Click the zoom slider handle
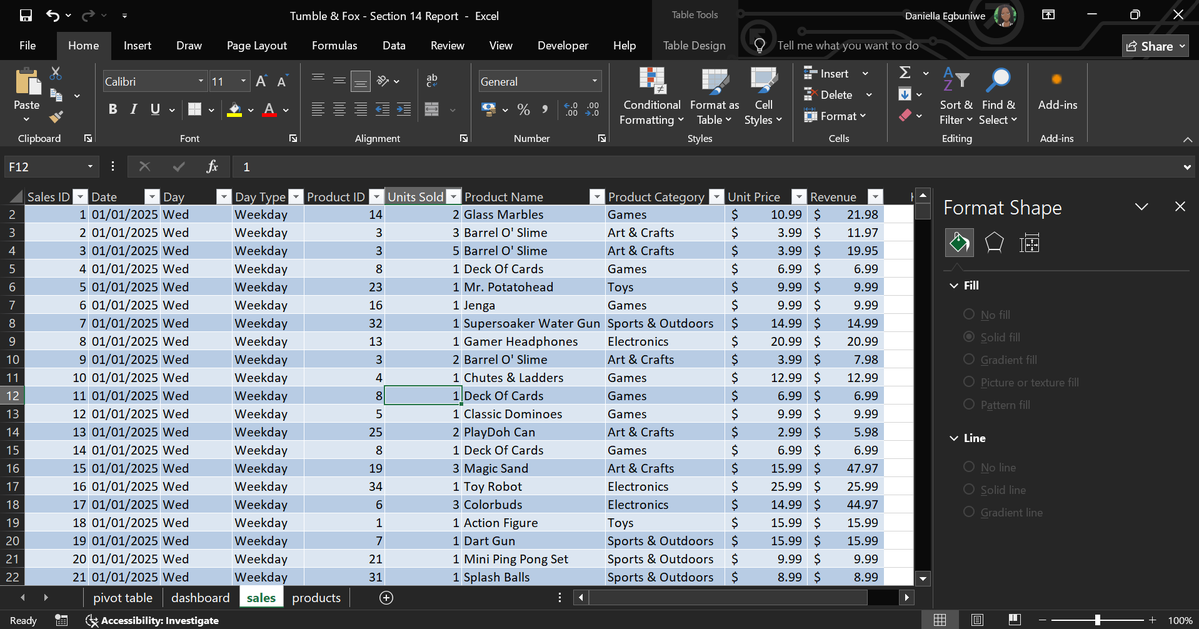Screen dimensions: 1199x629 [x=1097, y=620]
